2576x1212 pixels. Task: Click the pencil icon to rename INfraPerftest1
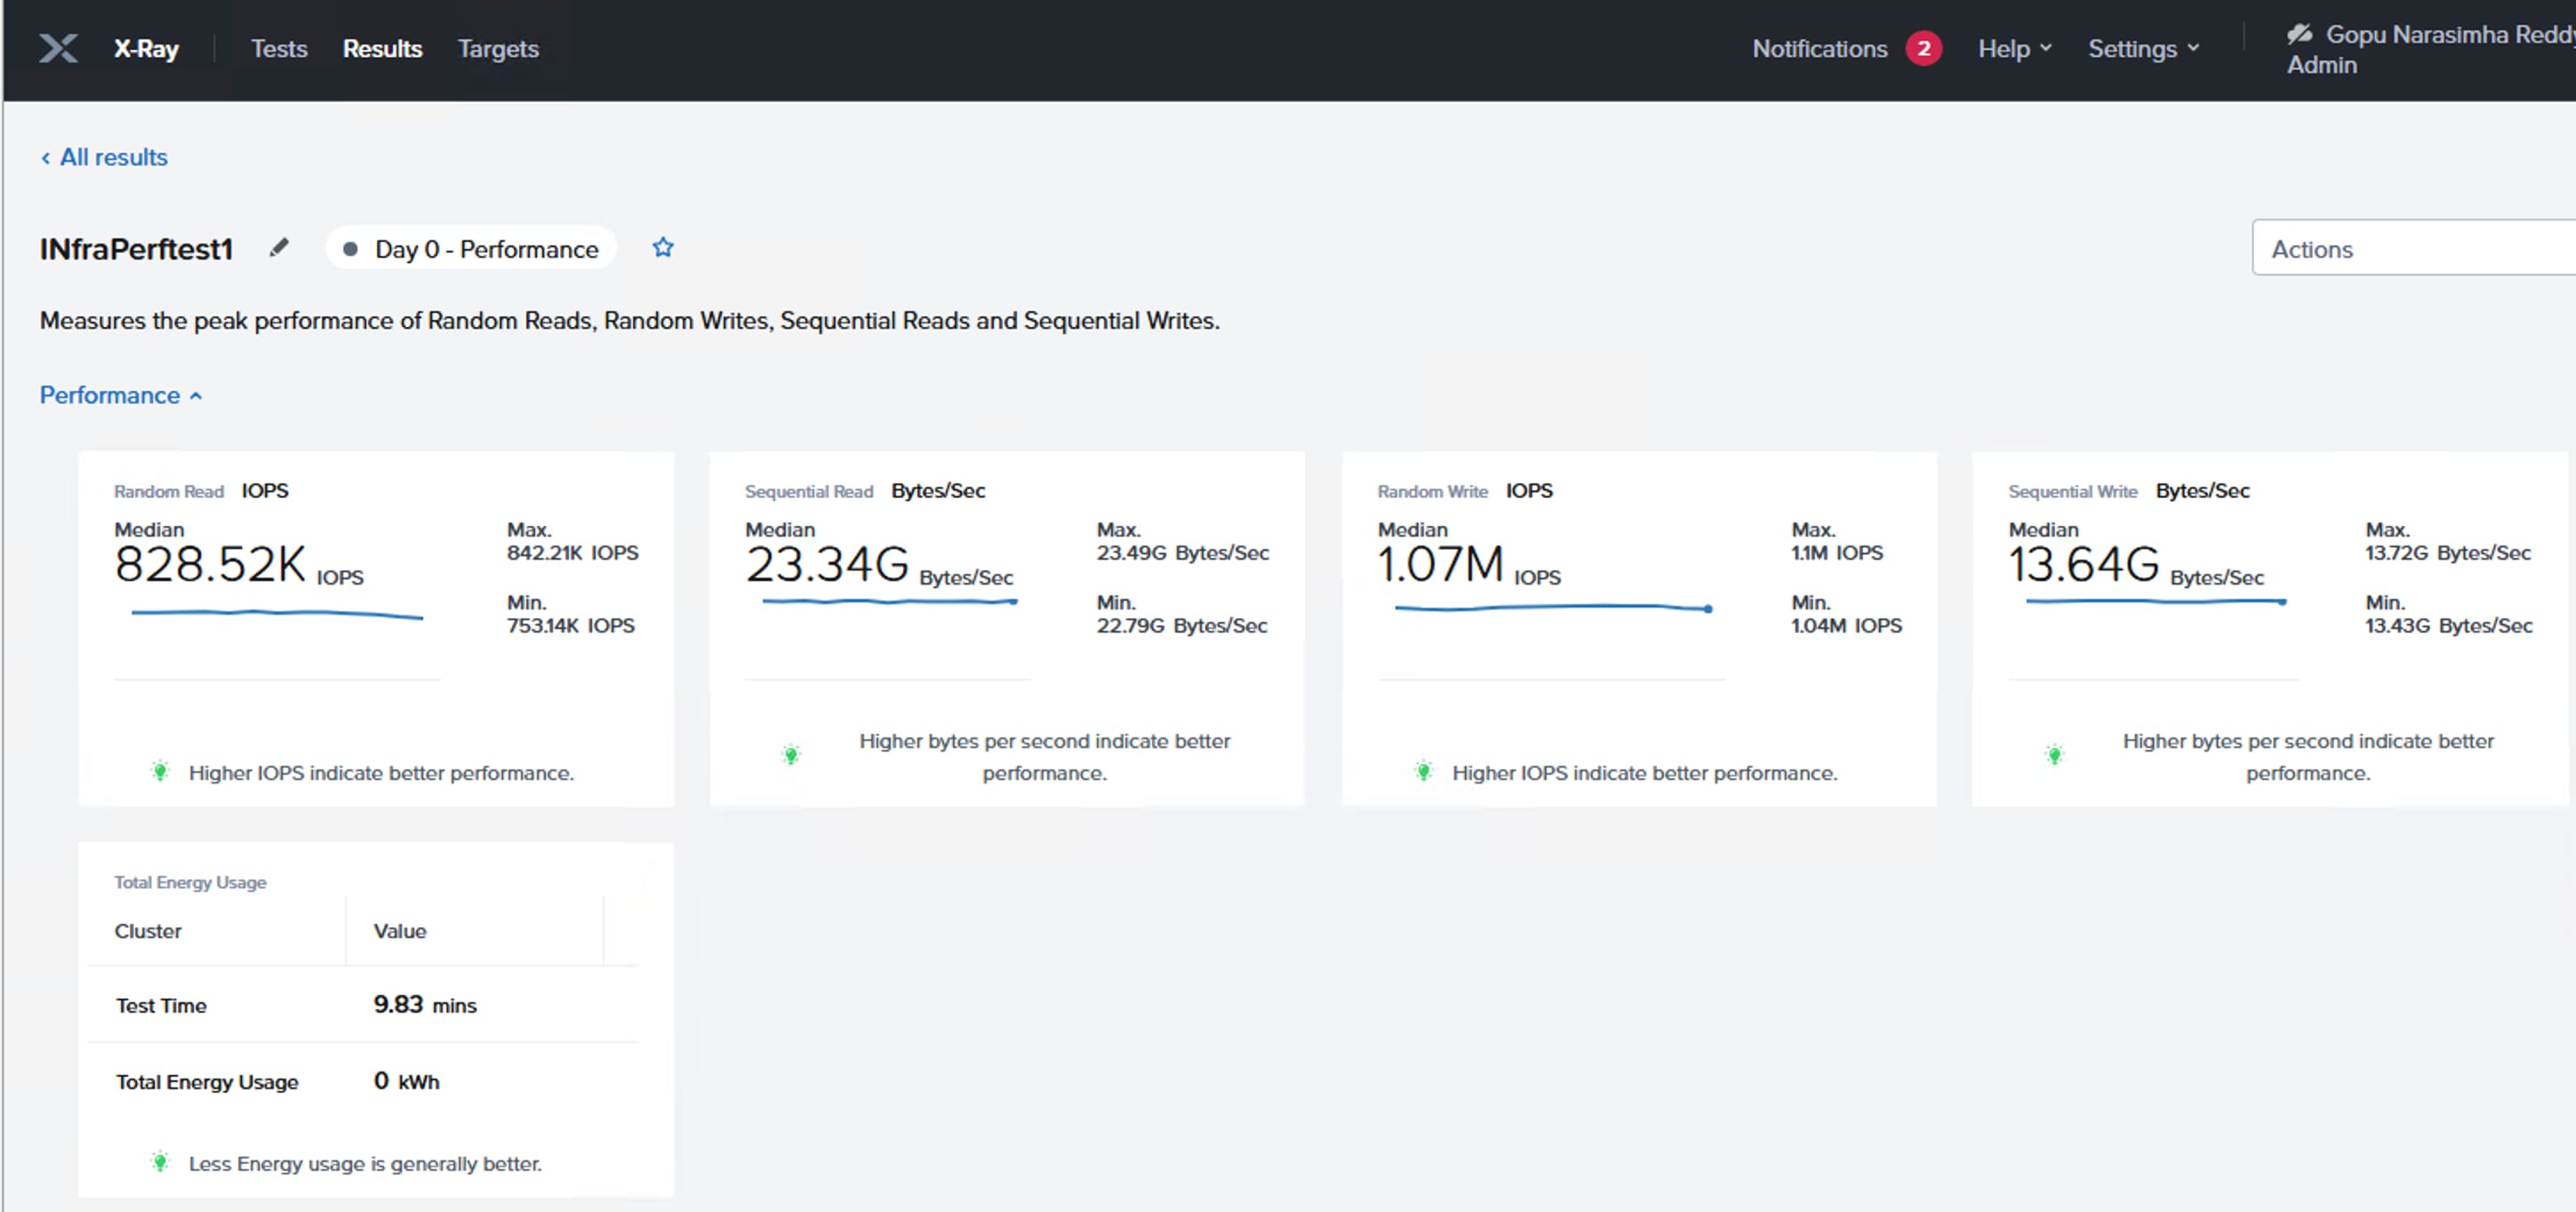(279, 247)
